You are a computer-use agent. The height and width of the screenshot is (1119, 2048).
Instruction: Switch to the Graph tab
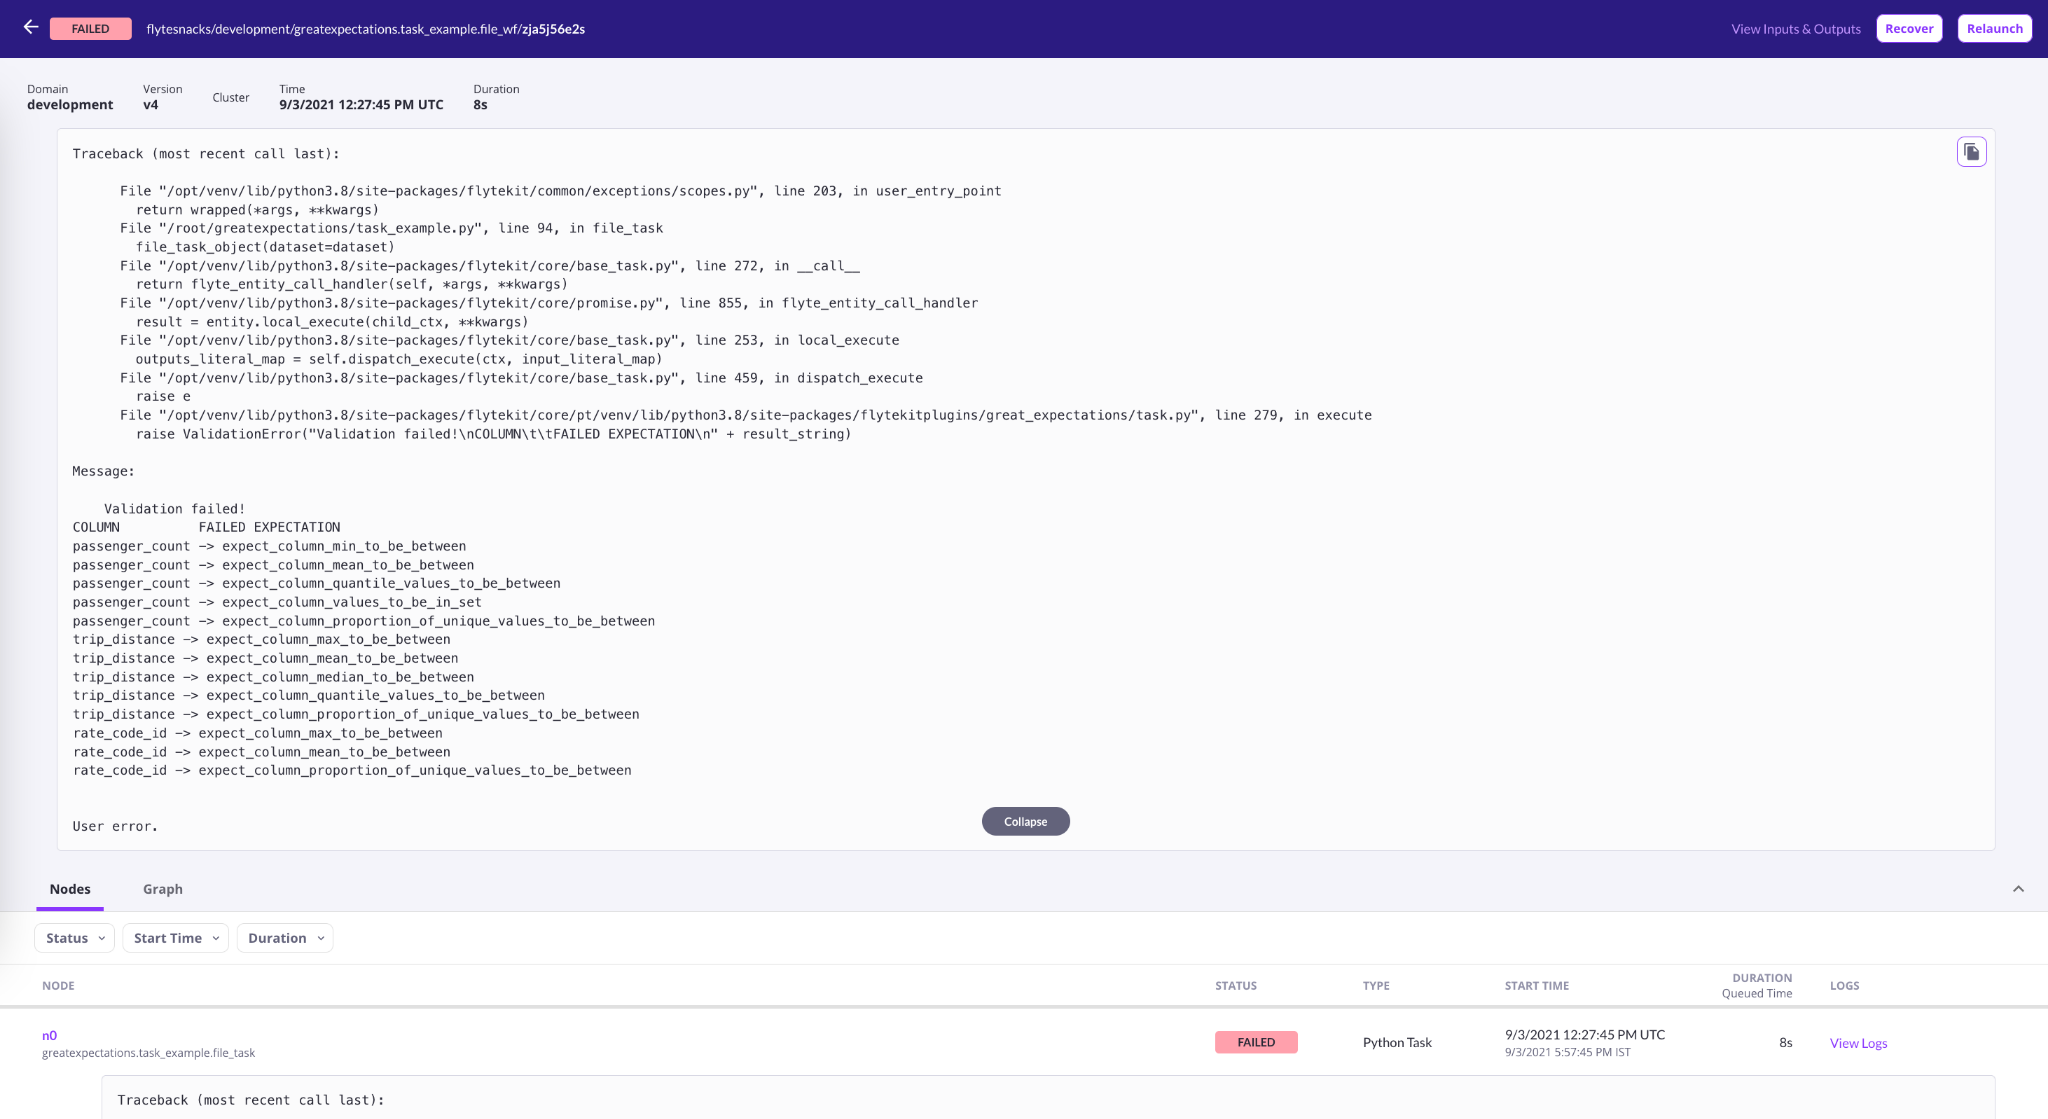(162, 888)
